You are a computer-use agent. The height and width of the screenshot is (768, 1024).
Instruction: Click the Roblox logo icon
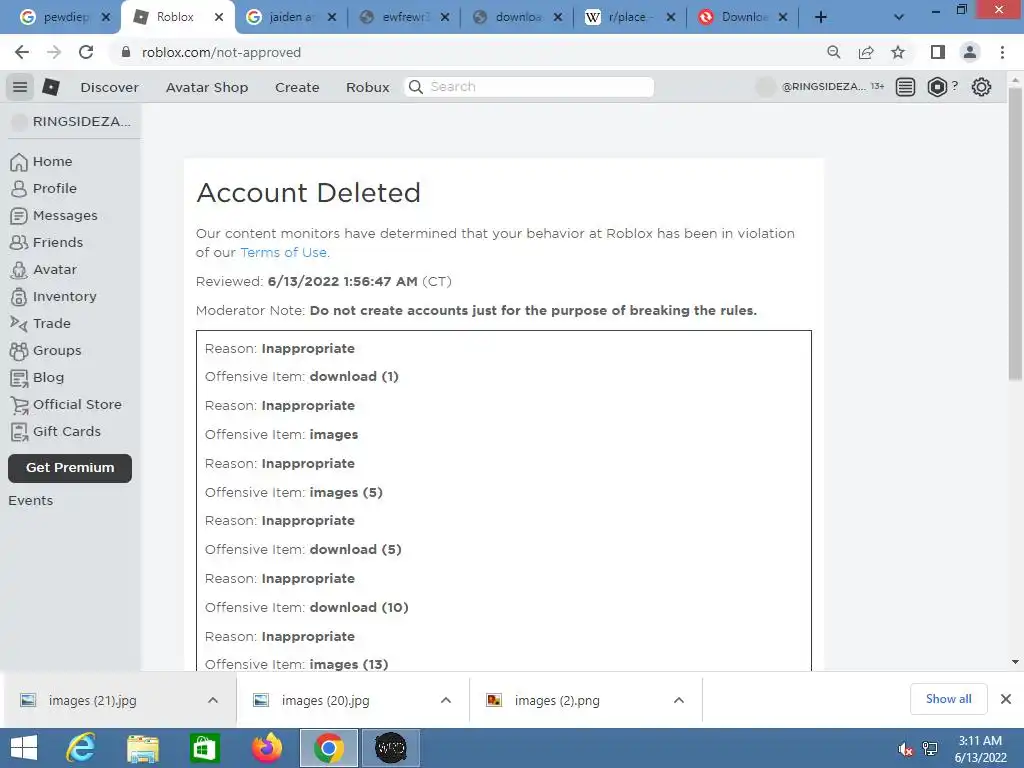tap(51, 87)
